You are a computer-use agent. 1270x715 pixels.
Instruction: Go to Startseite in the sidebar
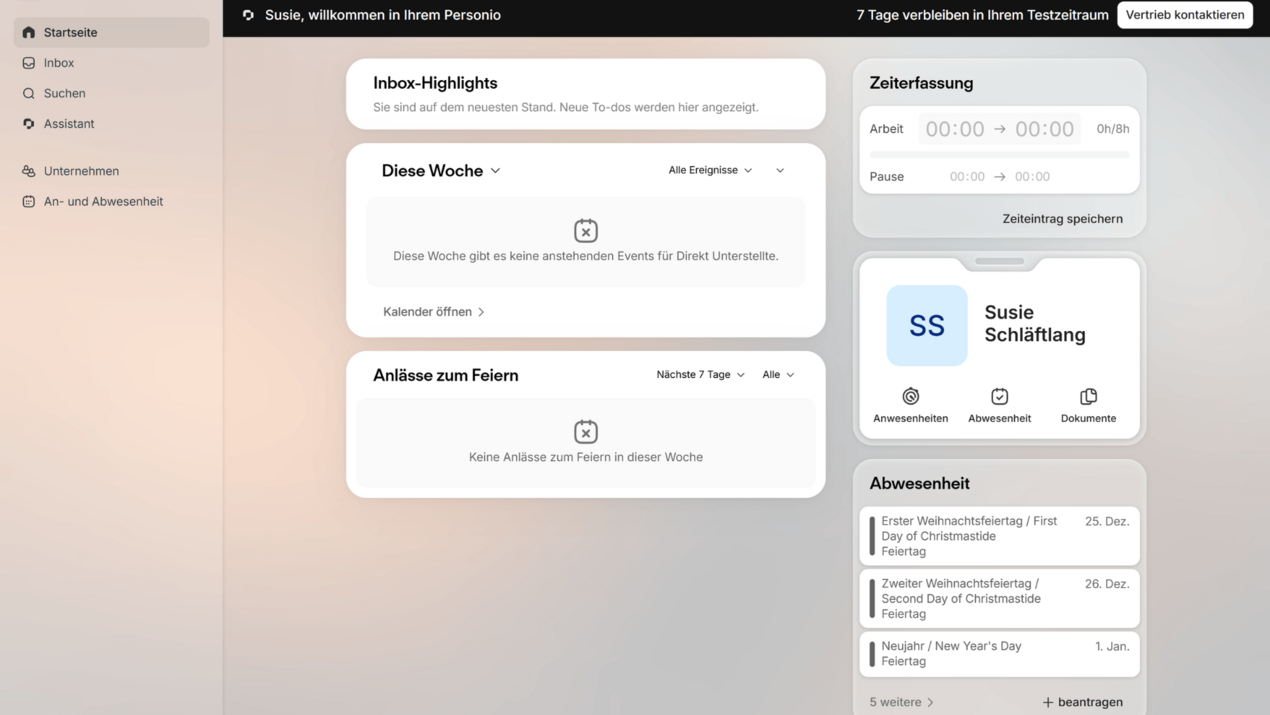click(x=111, y=32)
